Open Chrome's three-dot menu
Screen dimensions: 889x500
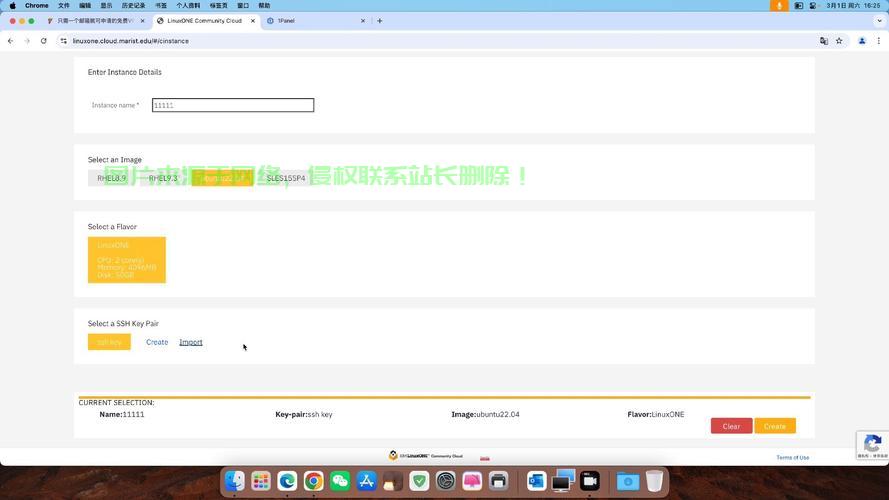tap(879, 41)
